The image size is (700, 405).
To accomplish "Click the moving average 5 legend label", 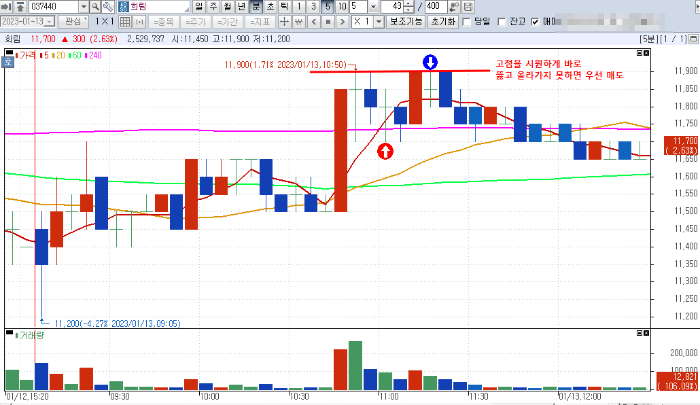I will [45, 55].
